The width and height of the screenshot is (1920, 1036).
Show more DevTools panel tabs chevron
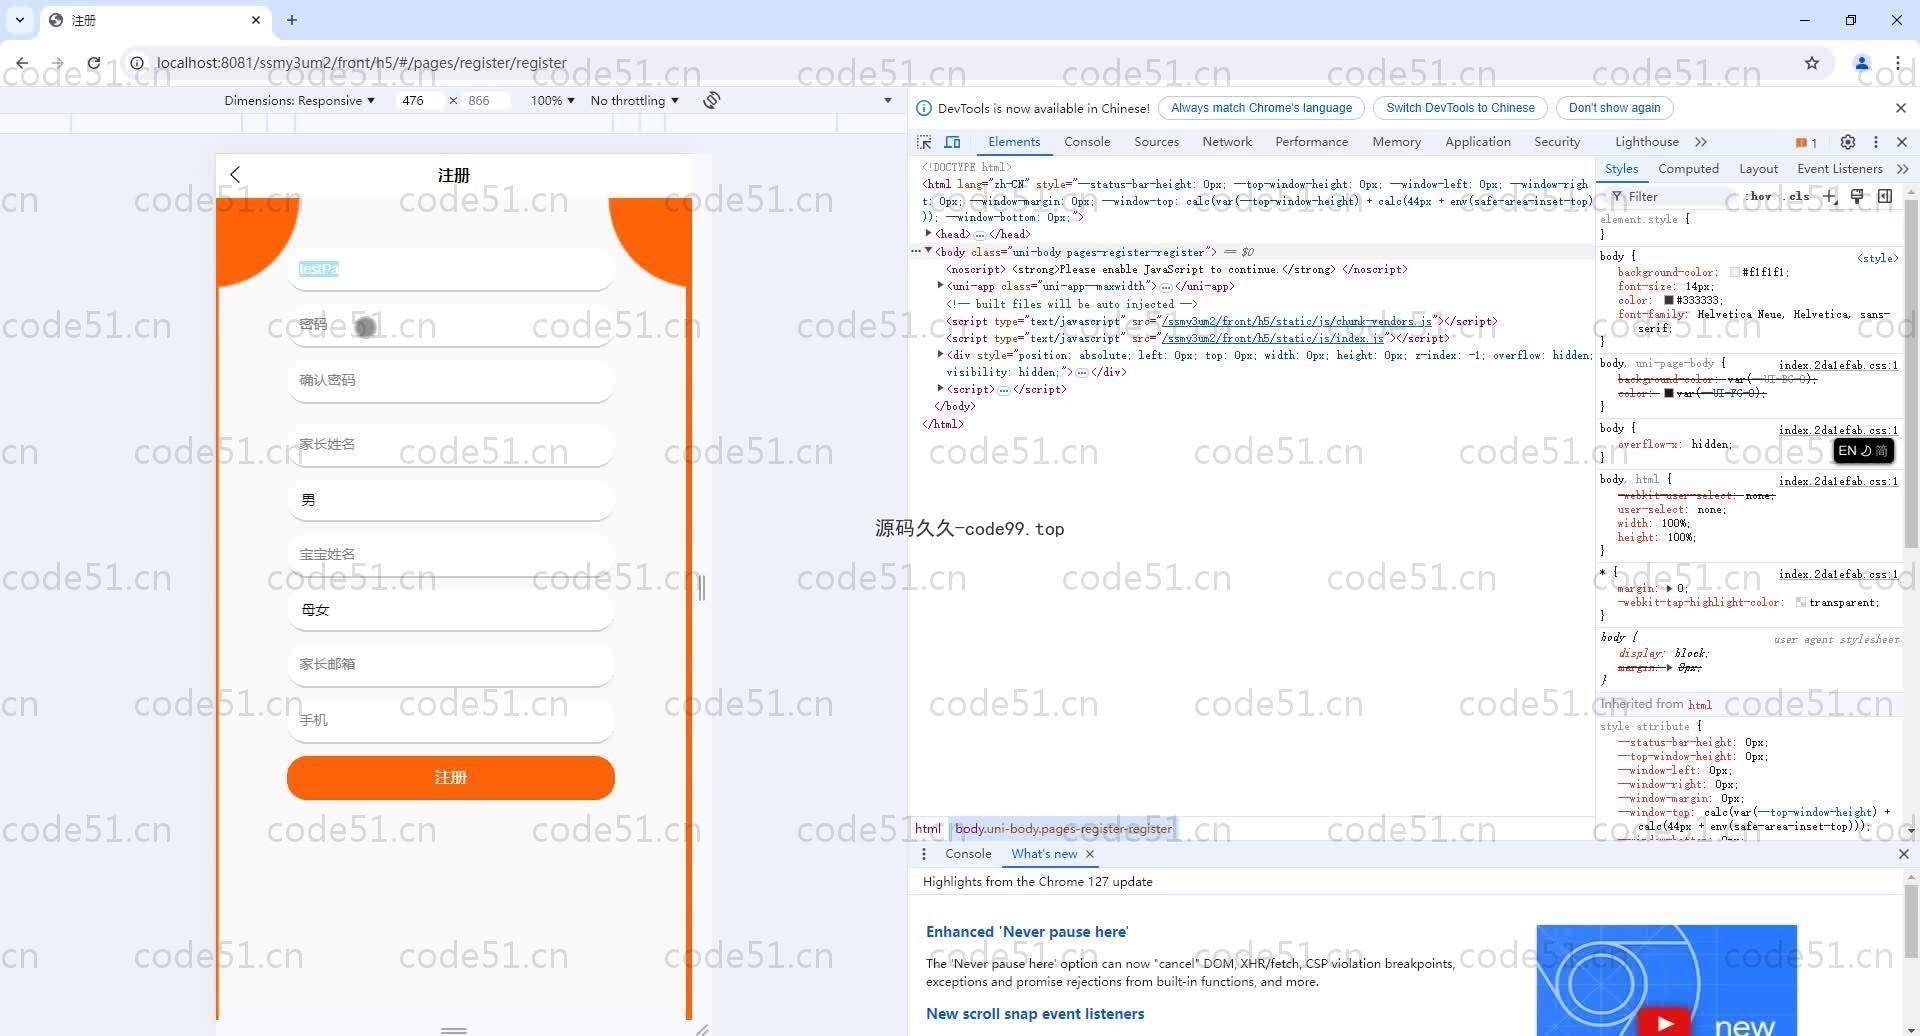[1701, 142]
